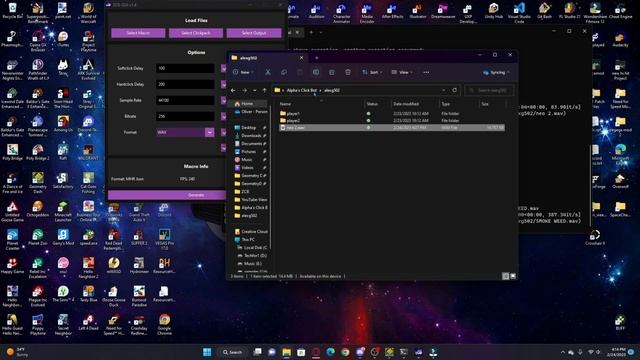Add a new Explorer tab
The width and height of the screenshot is (640, 360).
(x=317, y=58)
